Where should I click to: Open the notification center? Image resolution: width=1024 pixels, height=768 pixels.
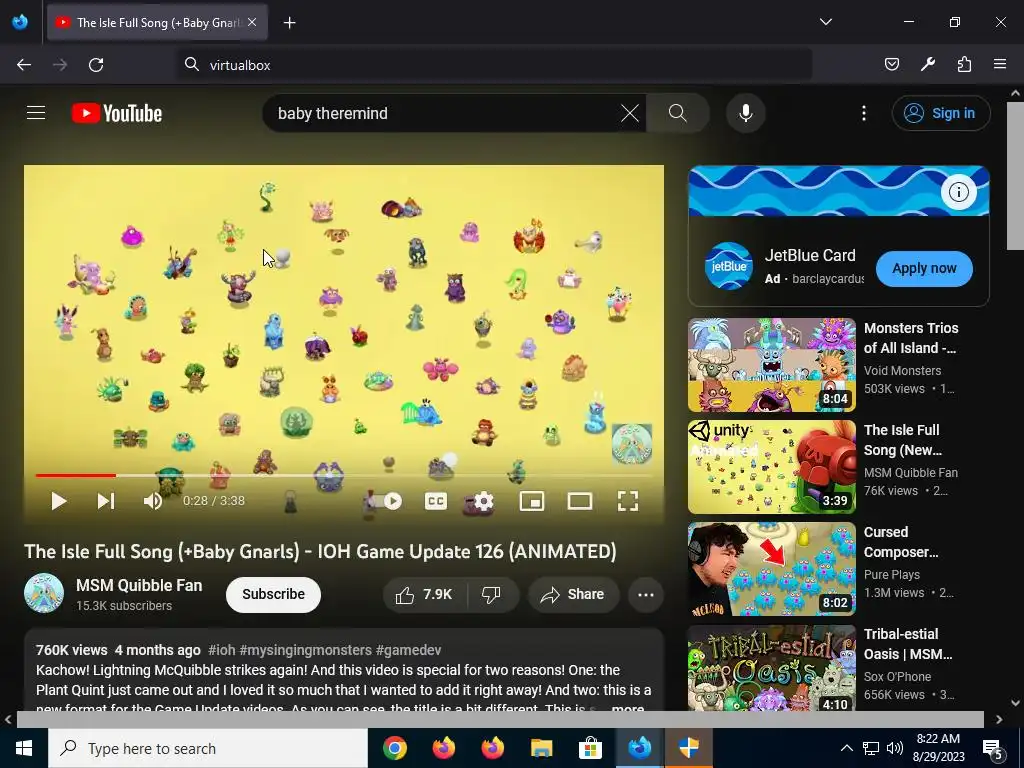coord(993,748)
